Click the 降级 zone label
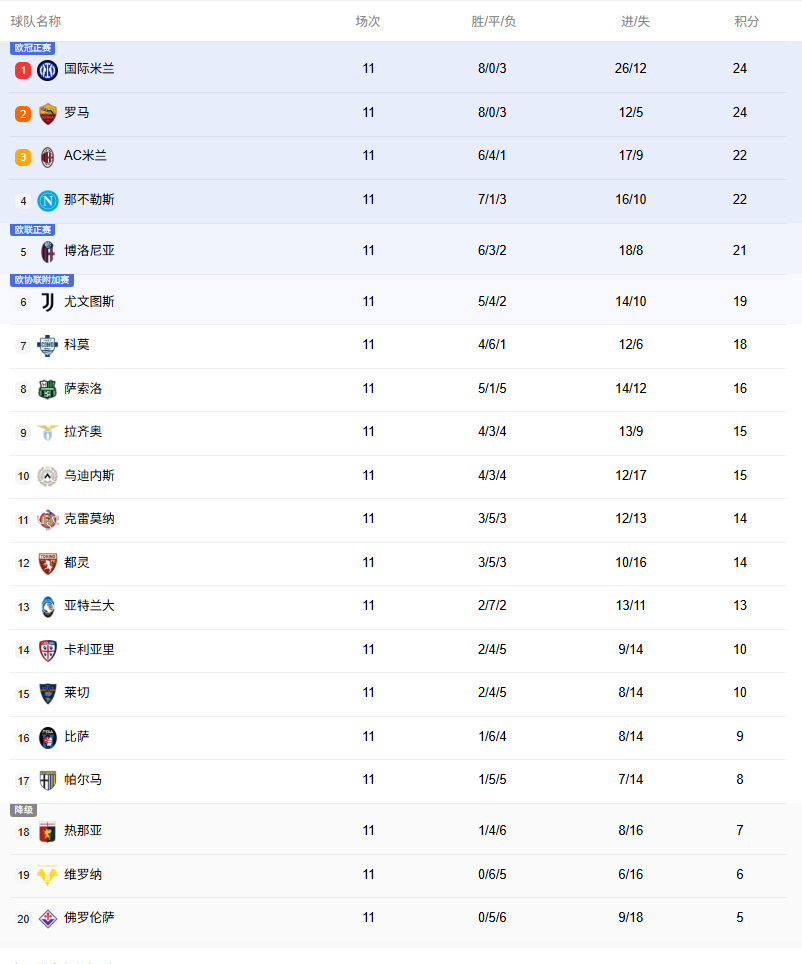 coord(23,810)
